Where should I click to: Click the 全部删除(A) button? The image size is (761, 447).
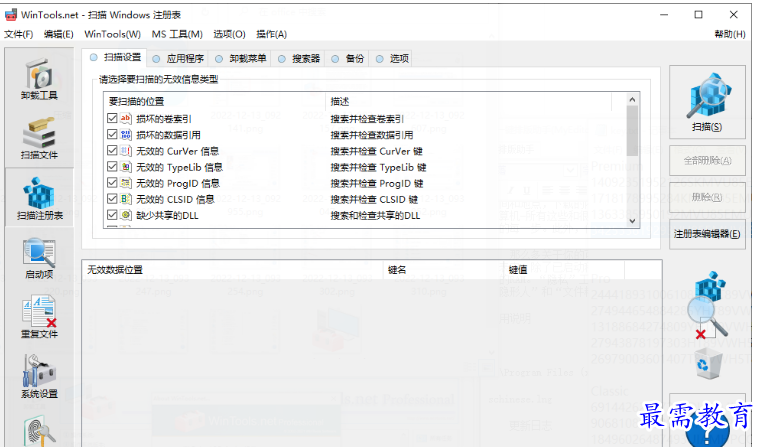coord(707,161)
